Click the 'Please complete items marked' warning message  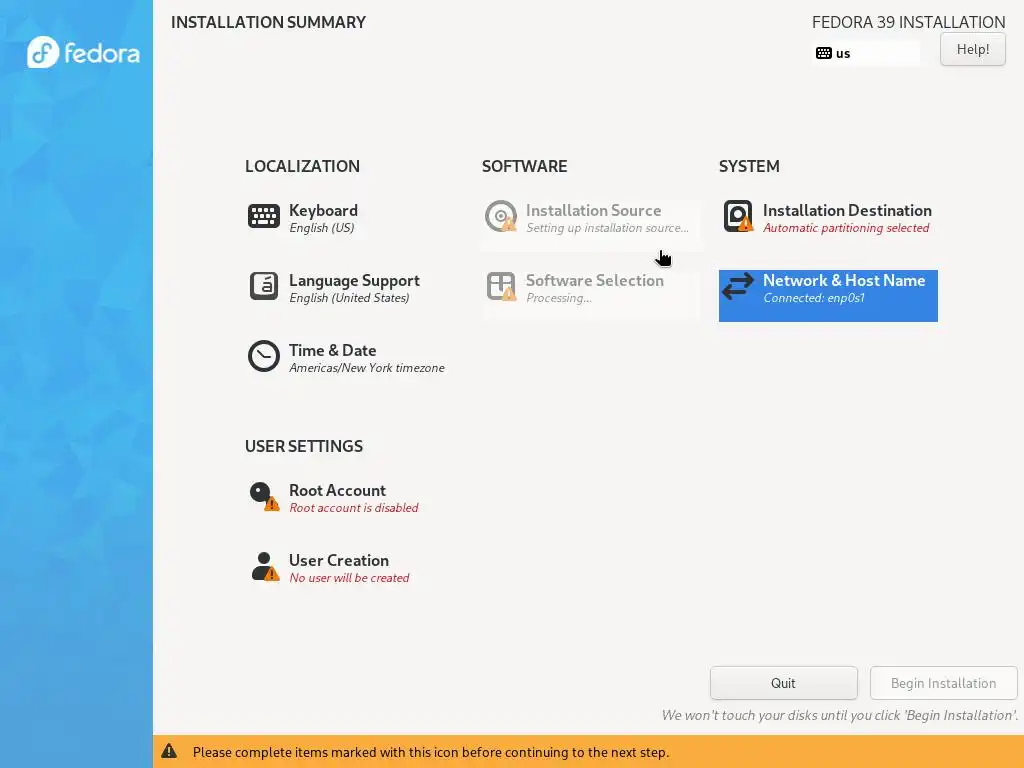(430, 752)
